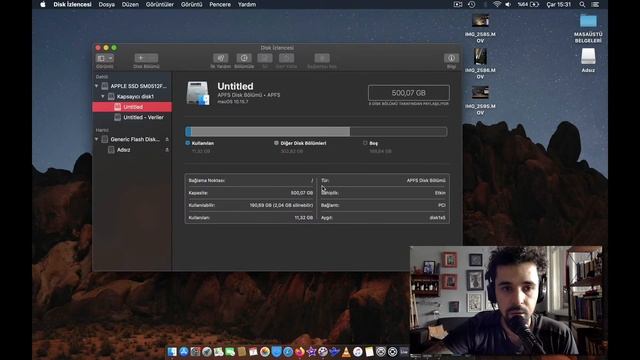Click the Kullanılabilir row value
Image resolution: width=640 pixels, height=360 pixels.
281,205
